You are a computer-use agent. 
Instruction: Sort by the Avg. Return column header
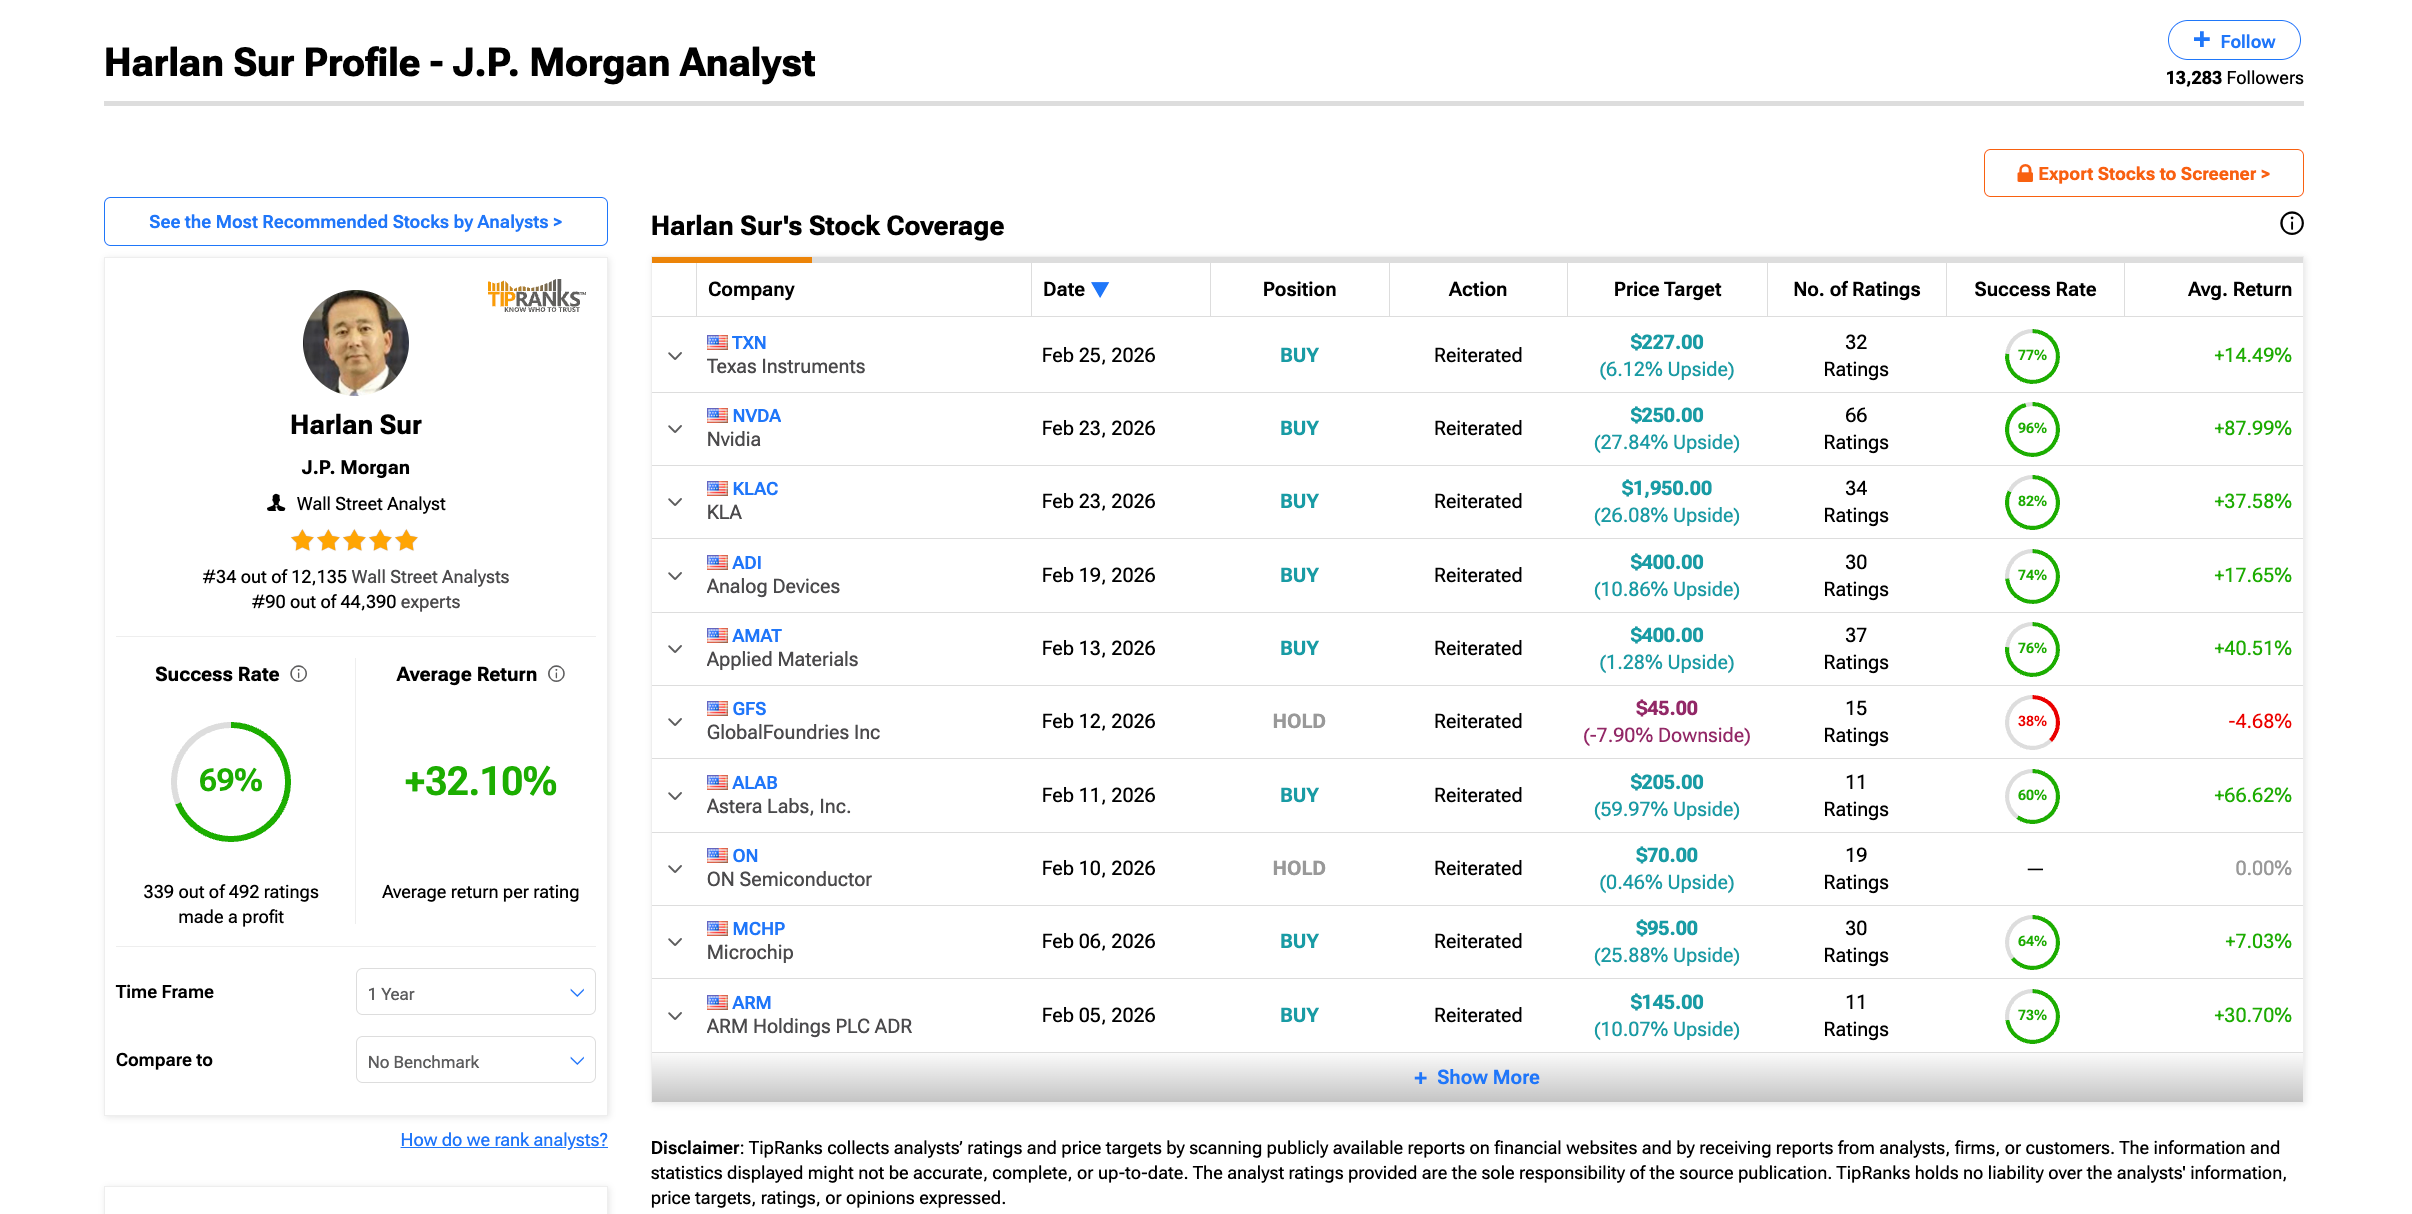click(2238, 290)
